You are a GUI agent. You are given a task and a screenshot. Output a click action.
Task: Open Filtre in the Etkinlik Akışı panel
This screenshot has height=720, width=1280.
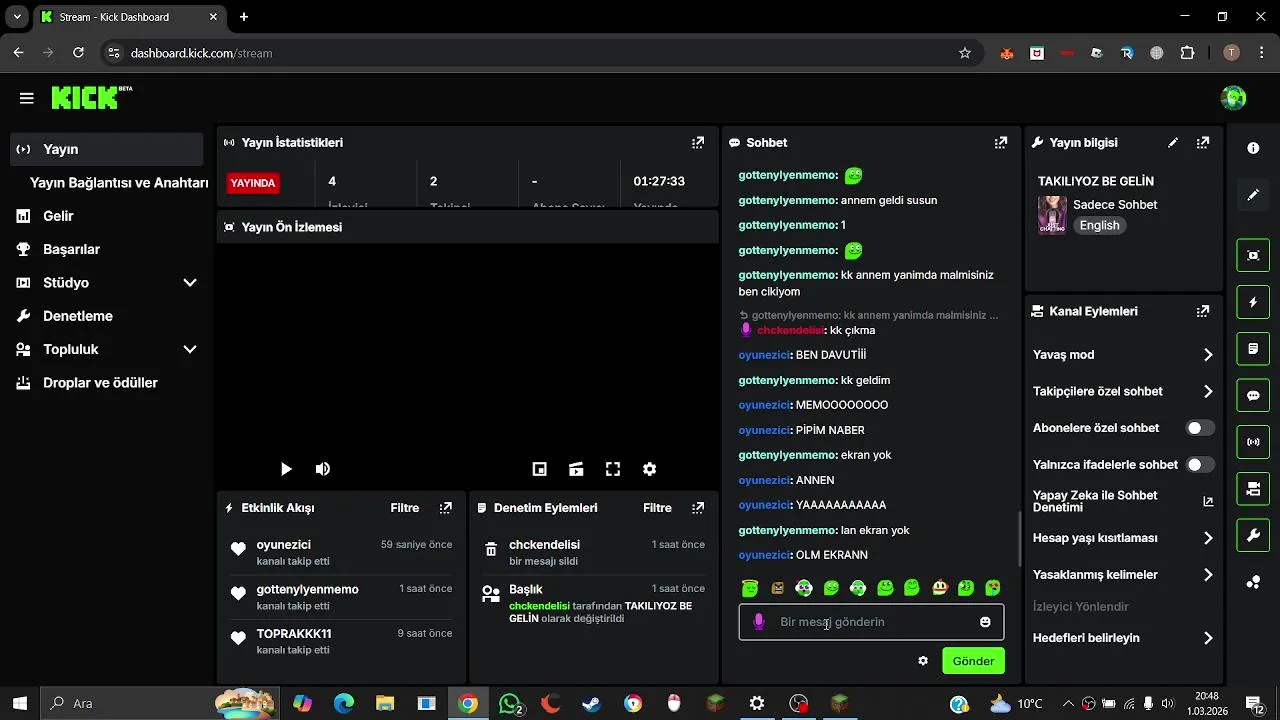click(405, 508)
